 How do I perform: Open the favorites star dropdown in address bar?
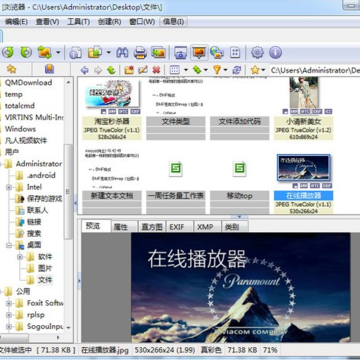click(x=263, y=70)
